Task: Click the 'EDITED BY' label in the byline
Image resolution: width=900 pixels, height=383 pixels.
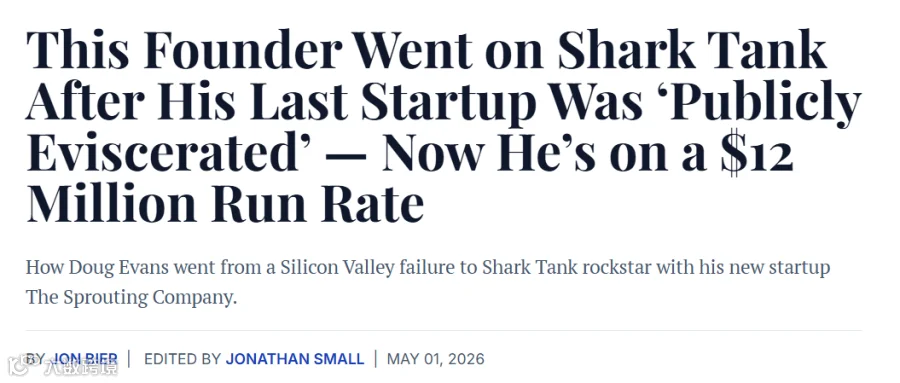Action: click(x=183, y=359)
